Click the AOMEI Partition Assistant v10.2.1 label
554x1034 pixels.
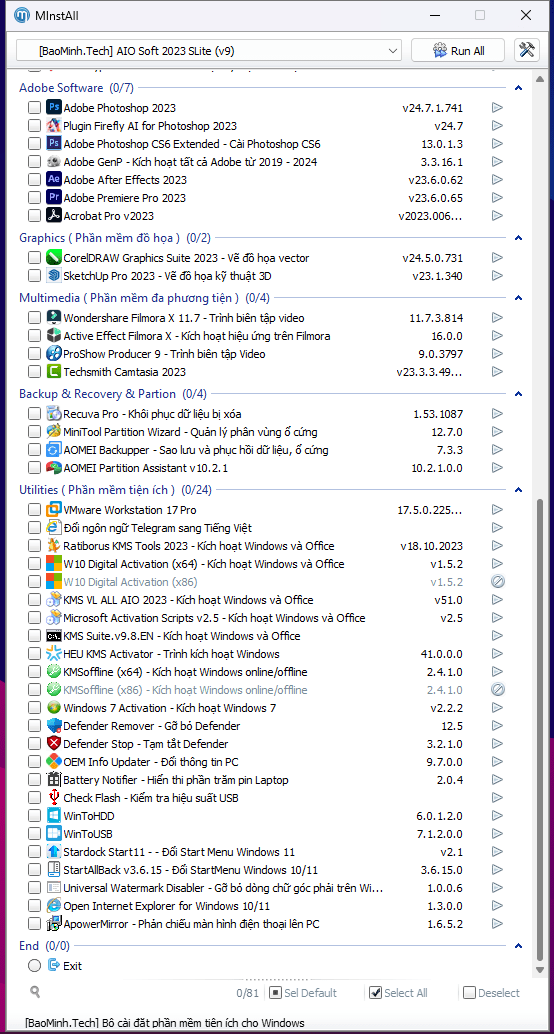(144, 468)
